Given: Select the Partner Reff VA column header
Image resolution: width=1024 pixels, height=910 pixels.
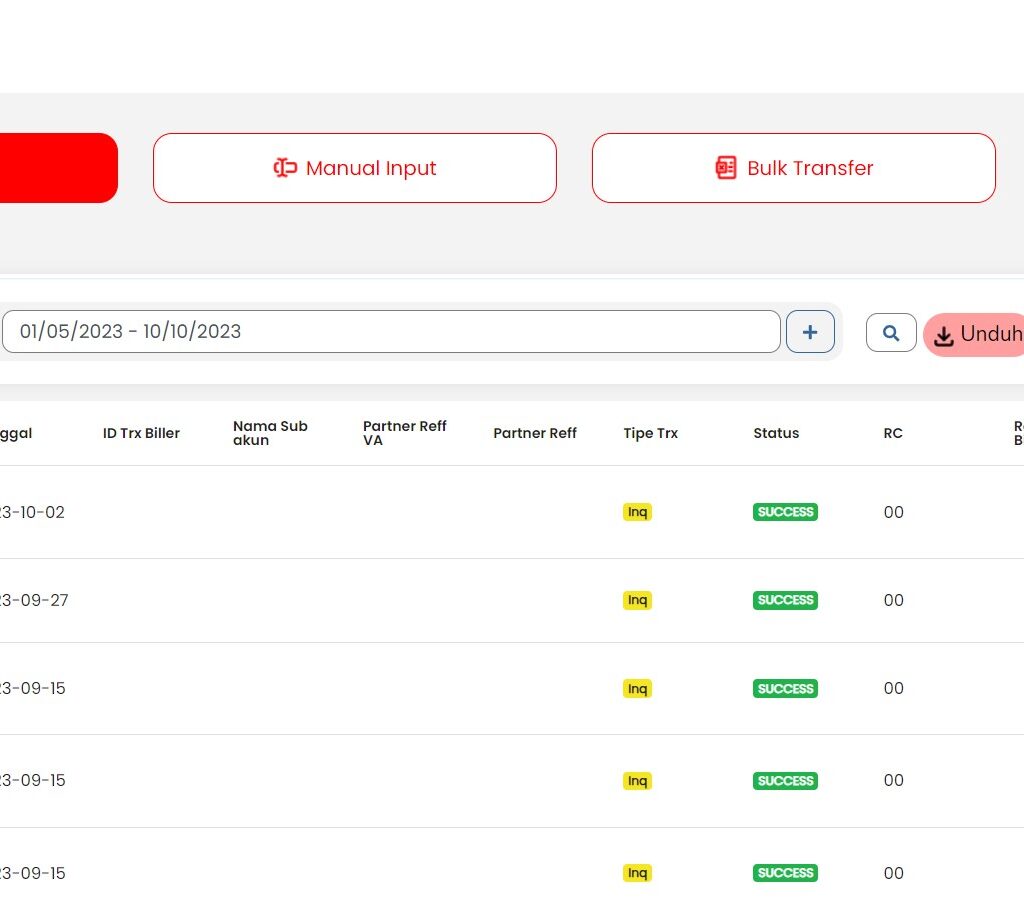Looking at the screenshot, I should [x=404, y=433].
